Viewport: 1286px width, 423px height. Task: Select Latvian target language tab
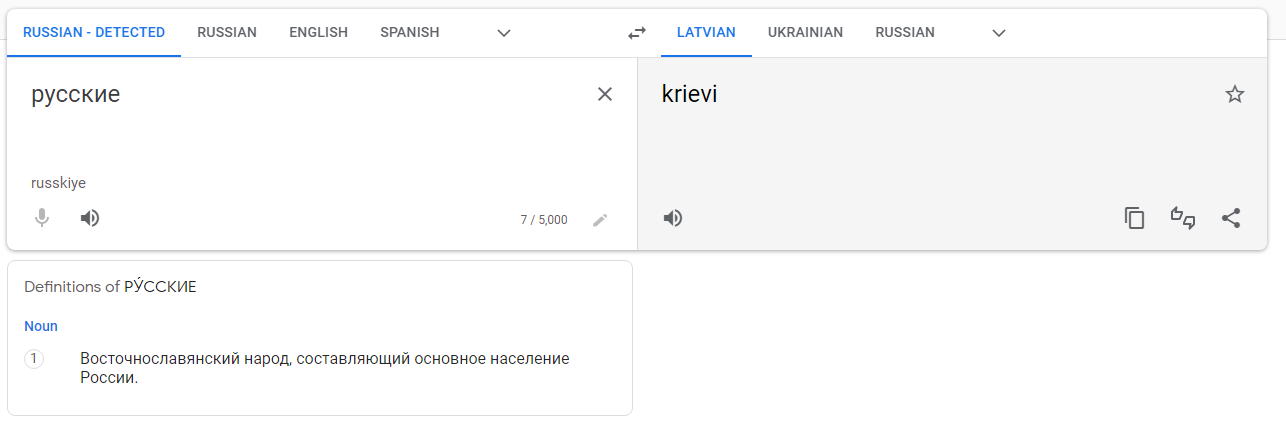pyautogui.click(x=706, y=32)
